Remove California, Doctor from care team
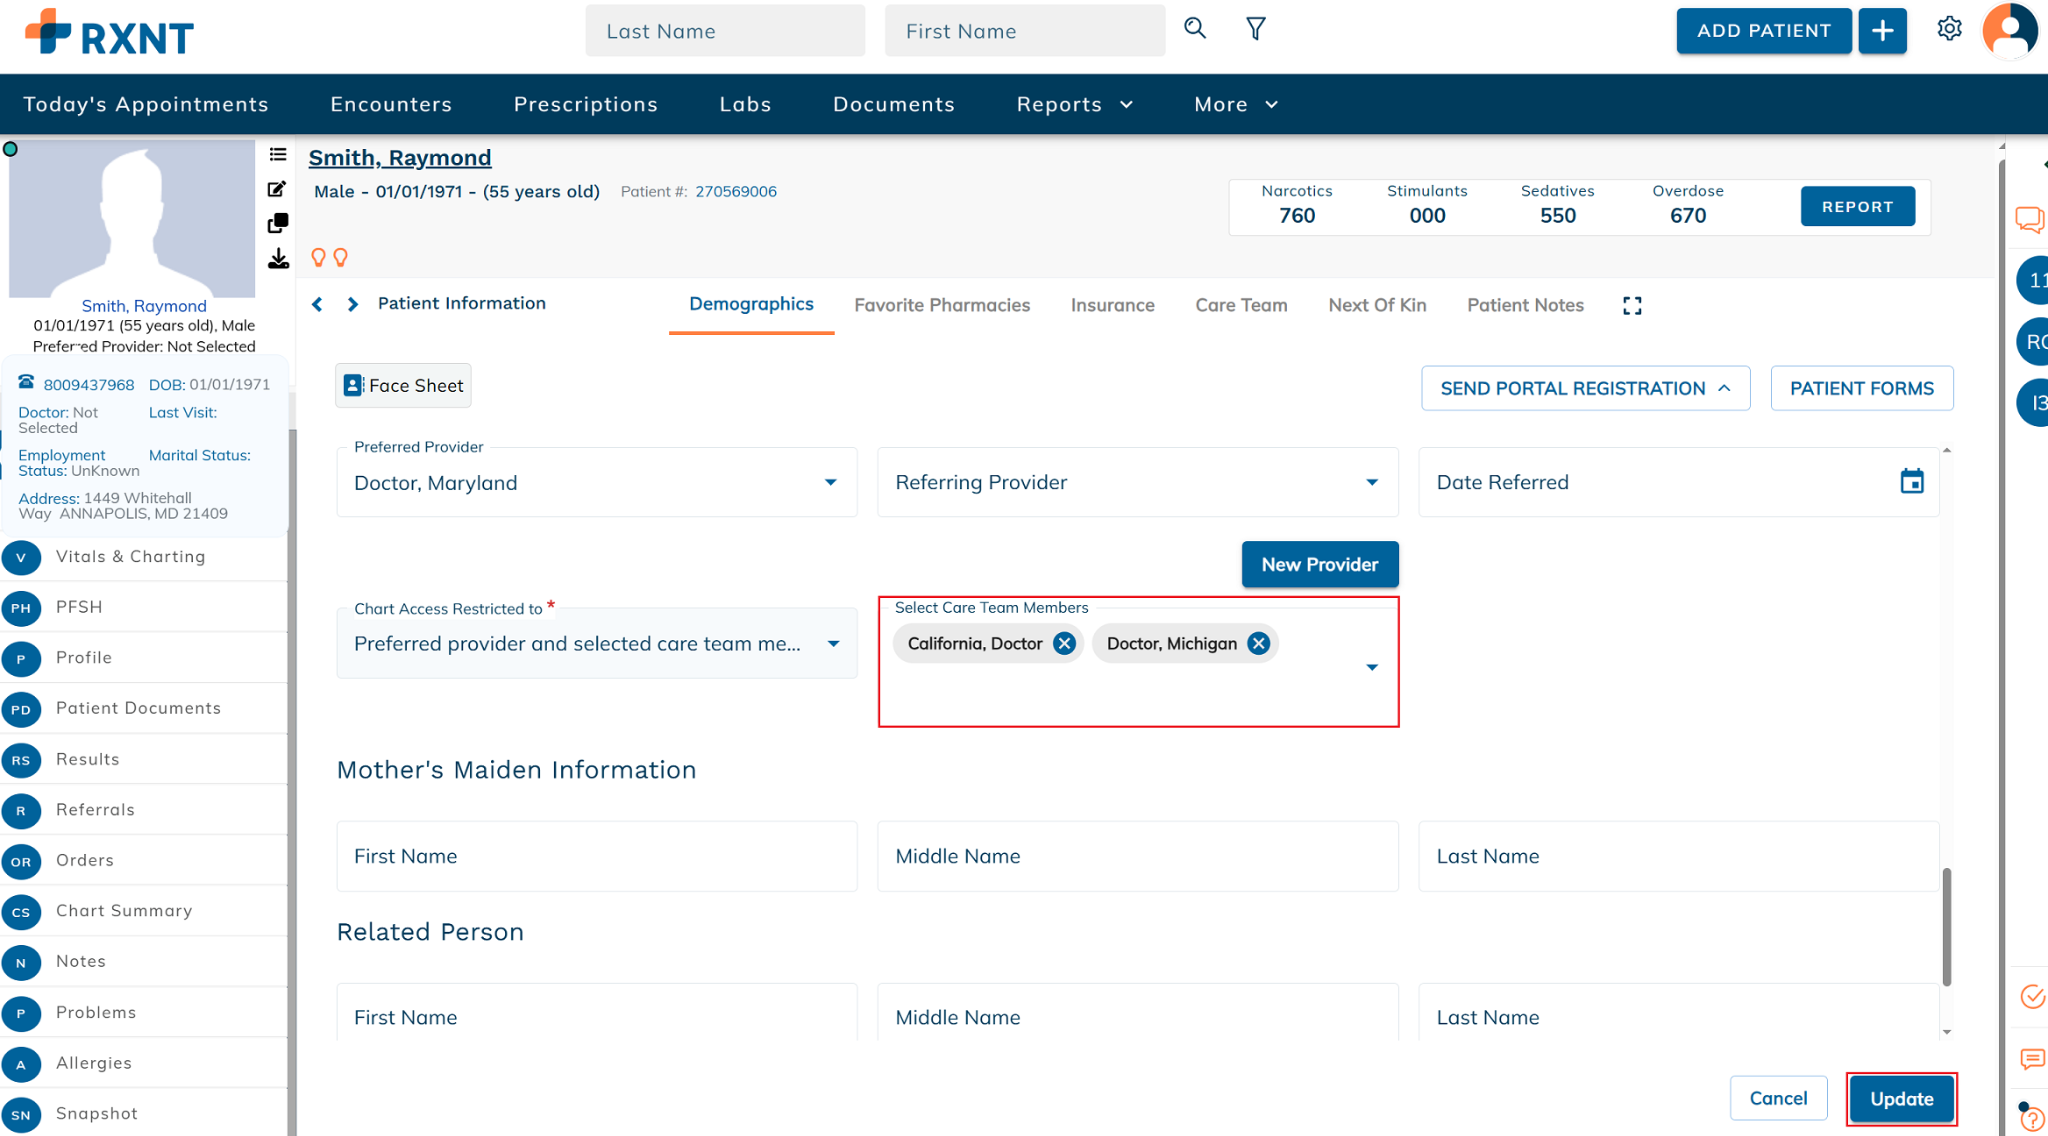The height and width of the screenshot is (1136, 2048). click(x=1064, y=644)
